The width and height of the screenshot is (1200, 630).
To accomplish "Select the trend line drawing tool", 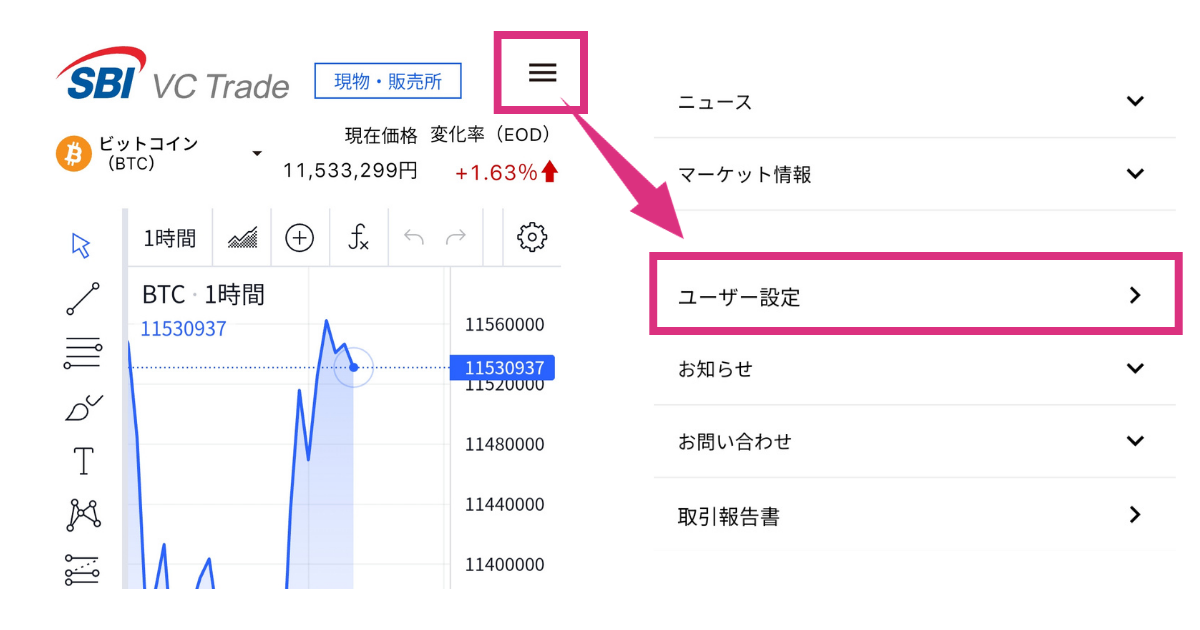I will 83,299.
